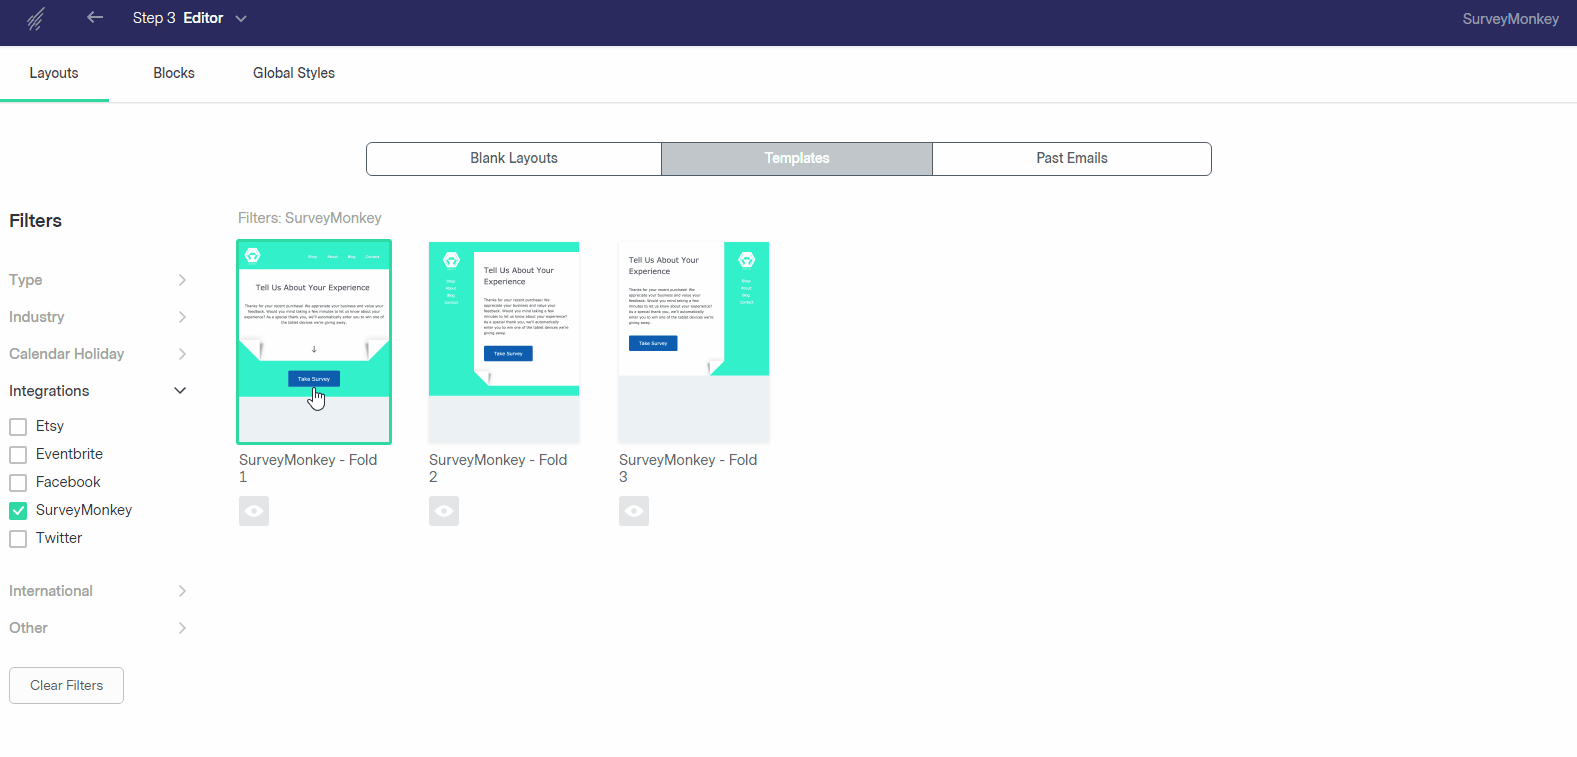
Task: Click the Integrations filter label
Action: tap(49, 391)
